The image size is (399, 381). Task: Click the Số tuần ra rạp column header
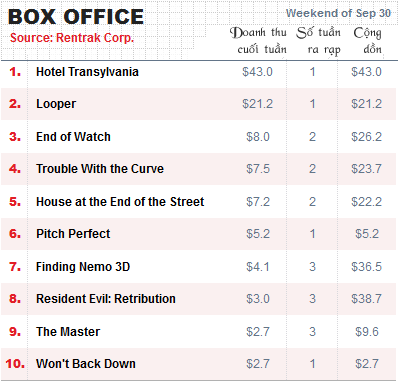(x=319, y=41)
